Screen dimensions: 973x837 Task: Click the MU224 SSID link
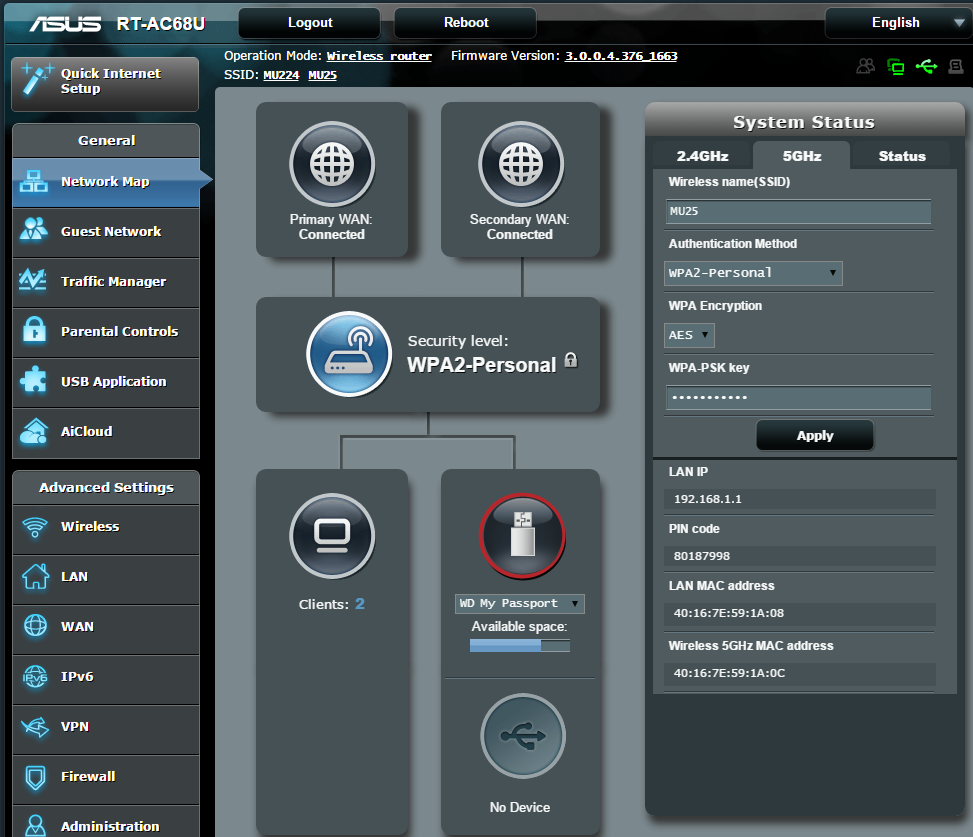281,75
